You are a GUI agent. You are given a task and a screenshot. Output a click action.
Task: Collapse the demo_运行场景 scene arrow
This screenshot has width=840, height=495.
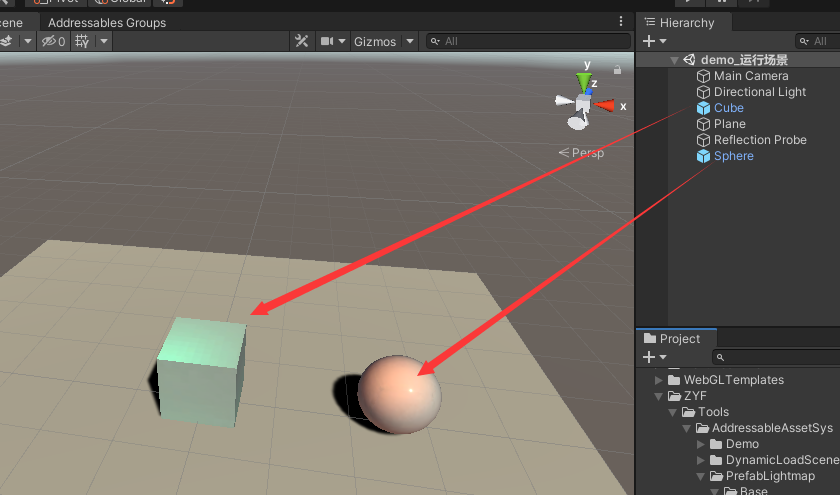(674, 61)
